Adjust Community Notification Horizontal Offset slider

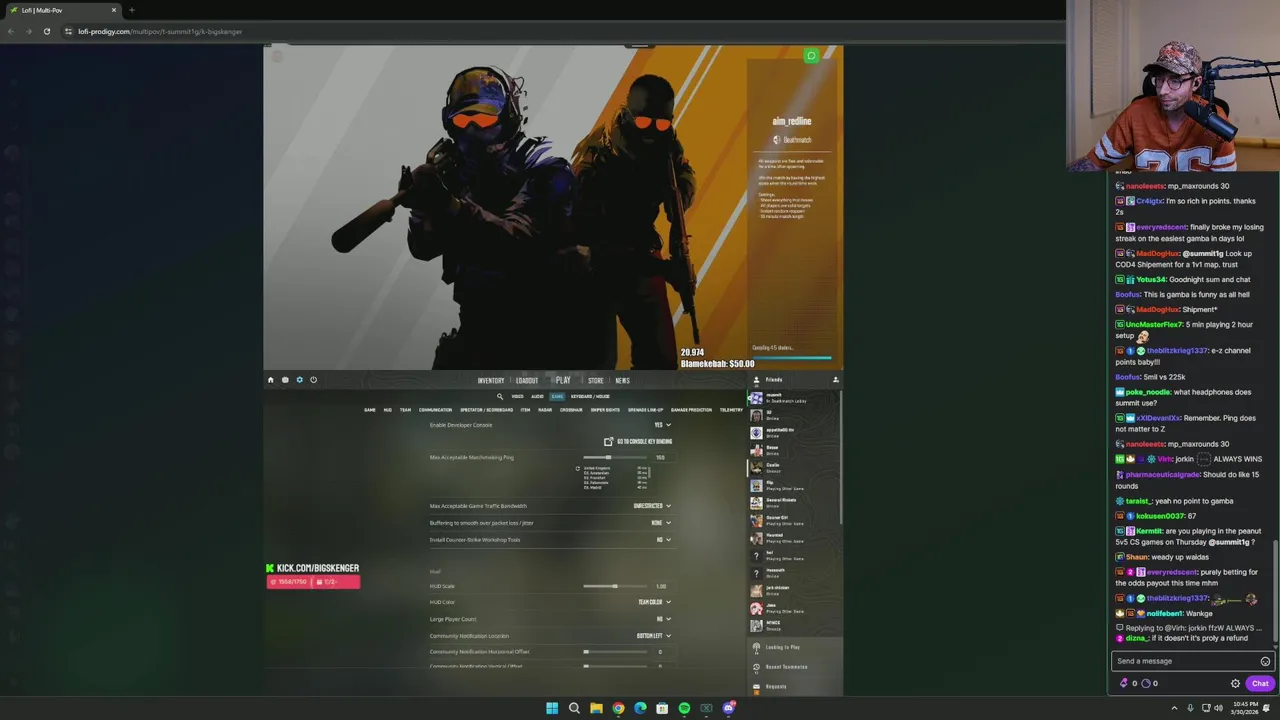coord(615,652)
